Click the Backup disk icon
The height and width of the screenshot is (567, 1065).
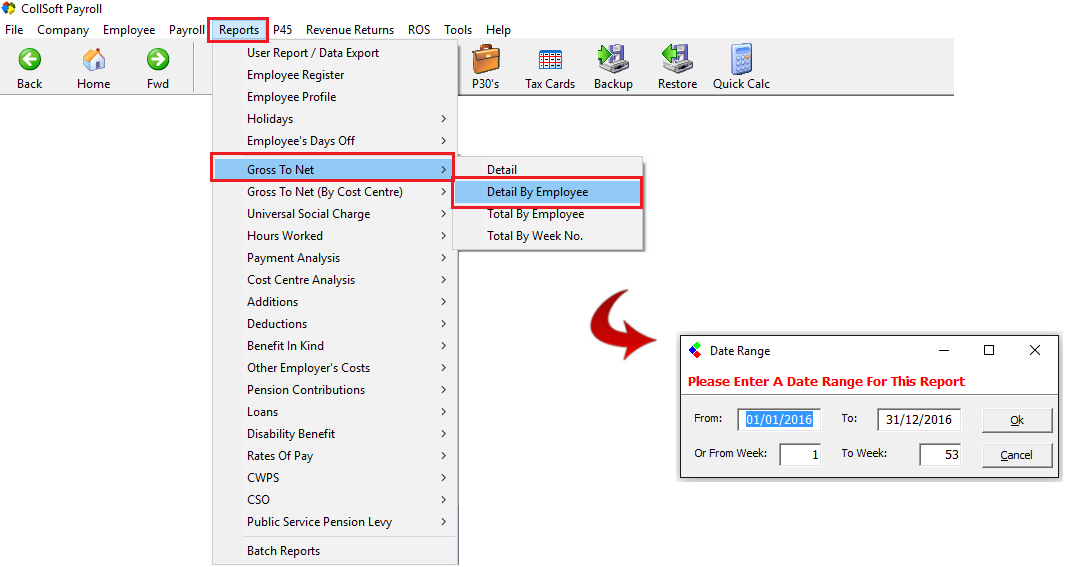612,61
